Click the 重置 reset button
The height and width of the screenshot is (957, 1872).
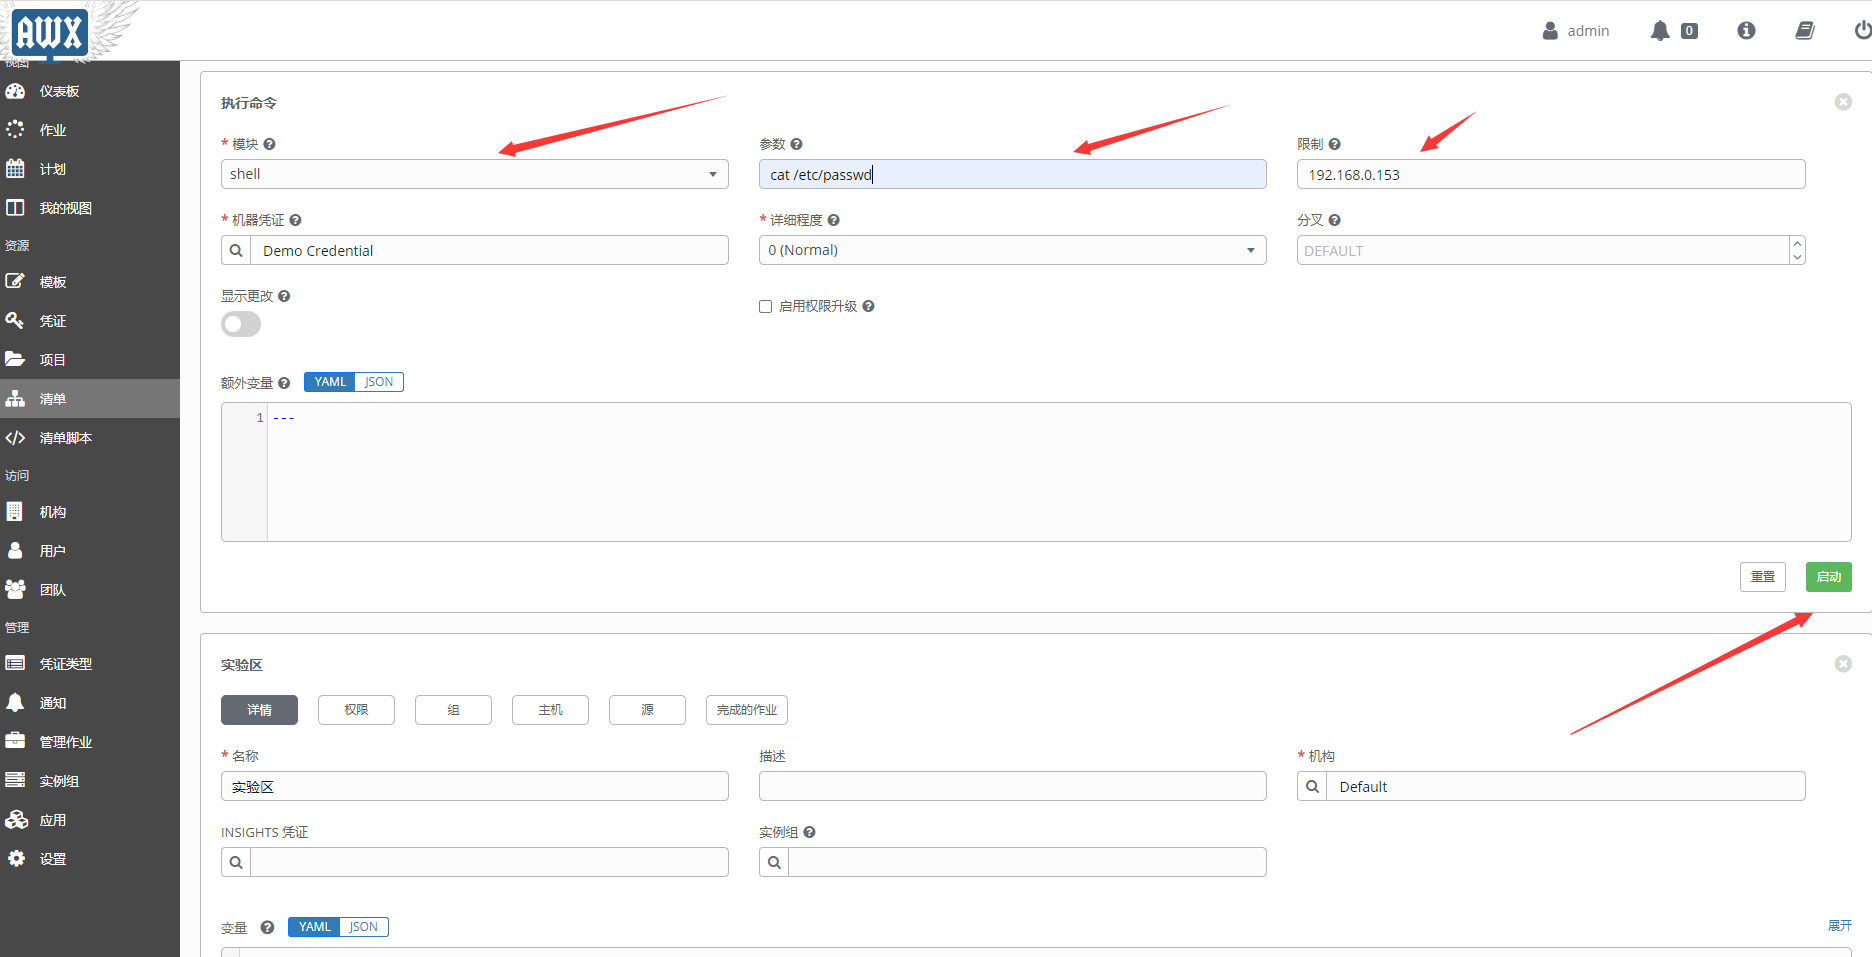click(x=1763, y=577)
